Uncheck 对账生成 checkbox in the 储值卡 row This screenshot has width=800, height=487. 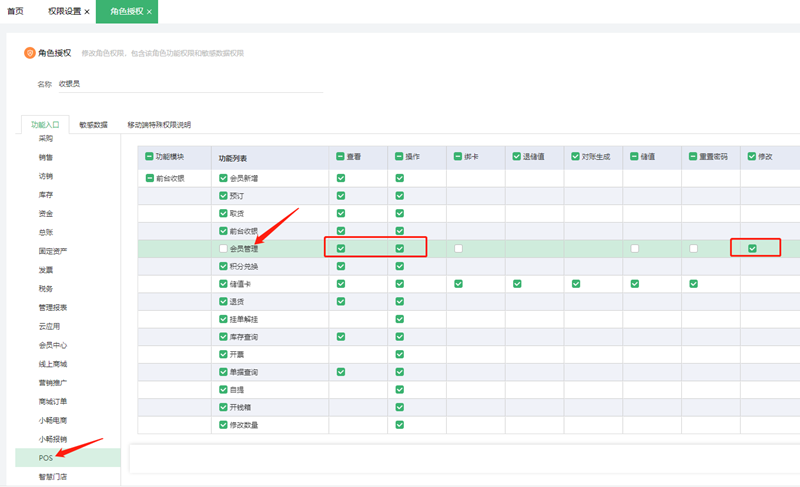click(x=576, y=284)
